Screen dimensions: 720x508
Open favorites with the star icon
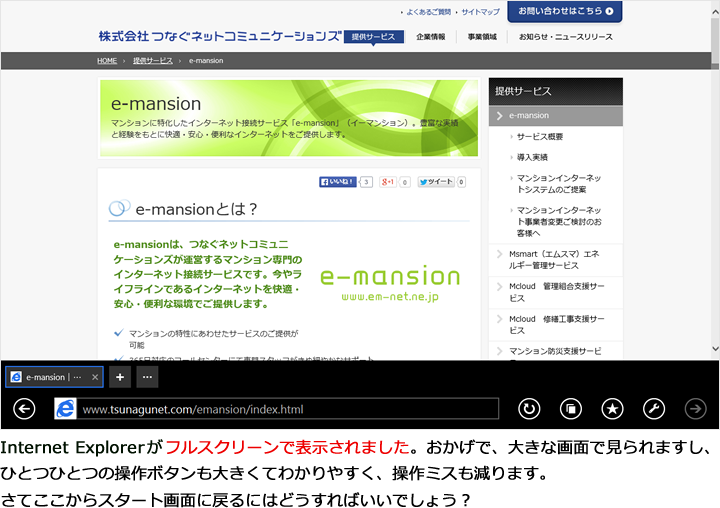pyautogui.click(x=613, y=409)
